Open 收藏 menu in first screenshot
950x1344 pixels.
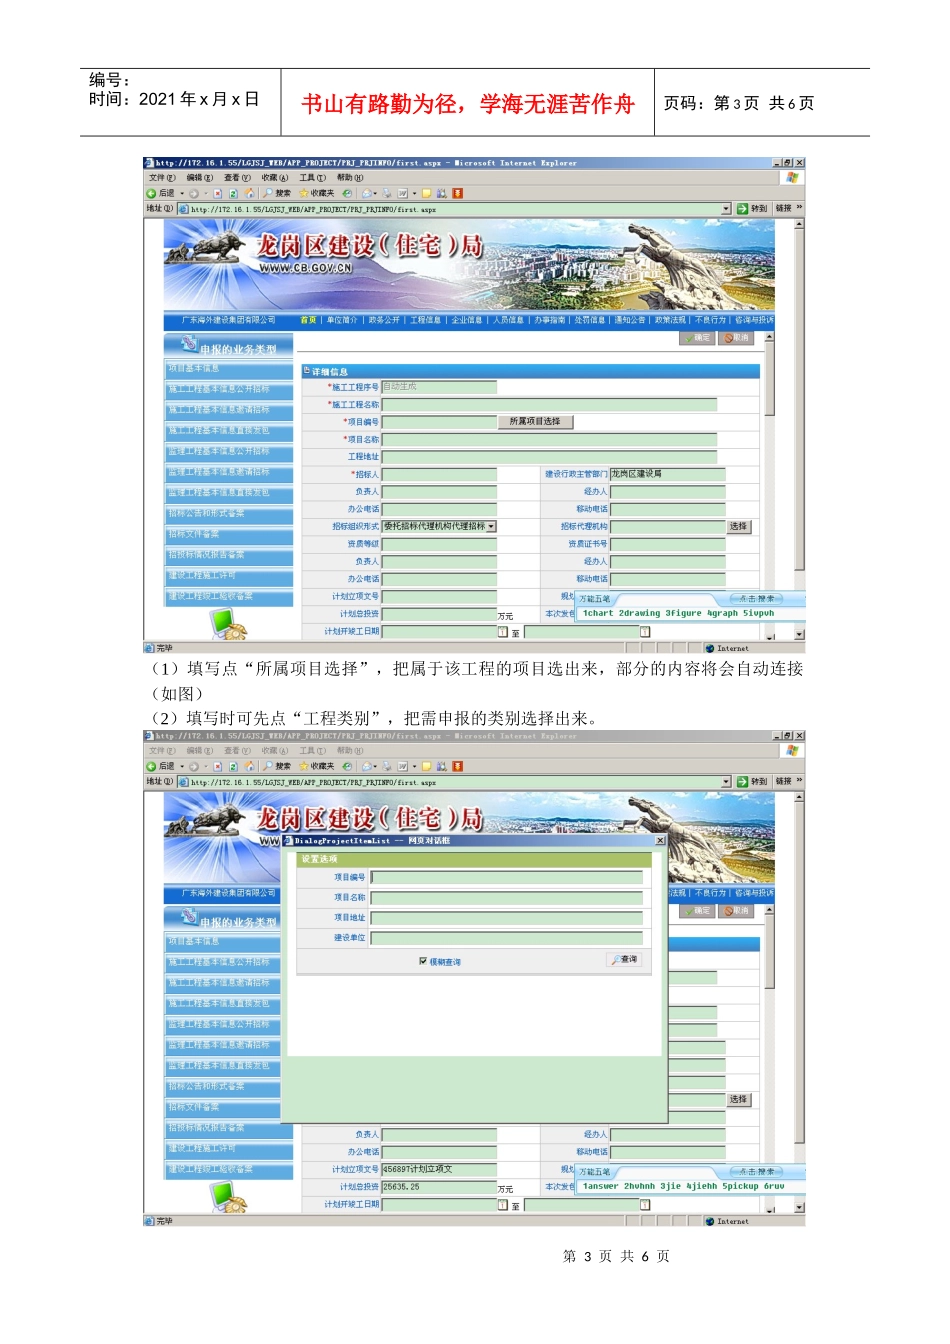(x=275, y=178)
